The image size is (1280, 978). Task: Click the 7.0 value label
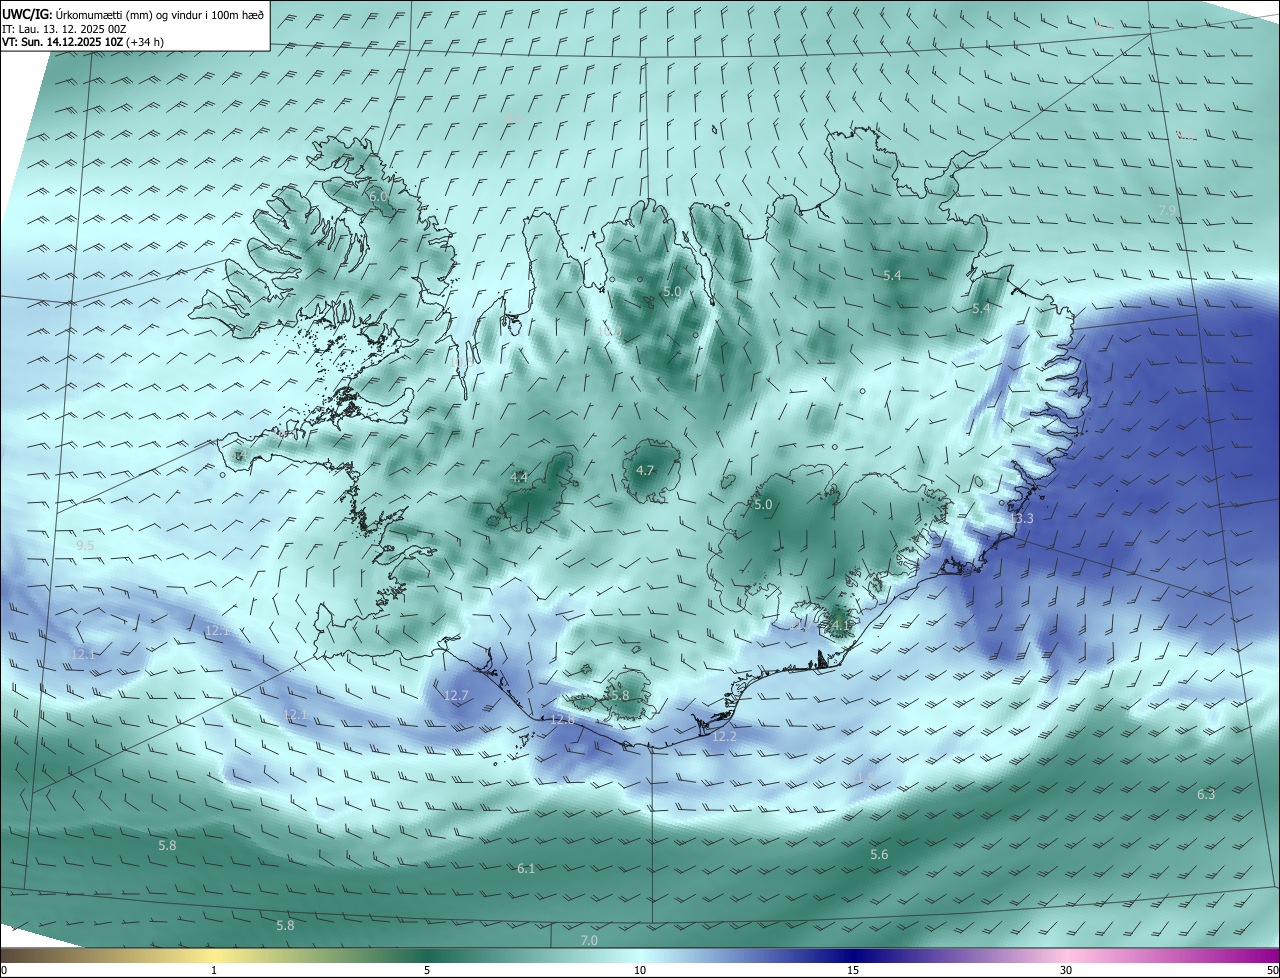(x=589, y=941)
